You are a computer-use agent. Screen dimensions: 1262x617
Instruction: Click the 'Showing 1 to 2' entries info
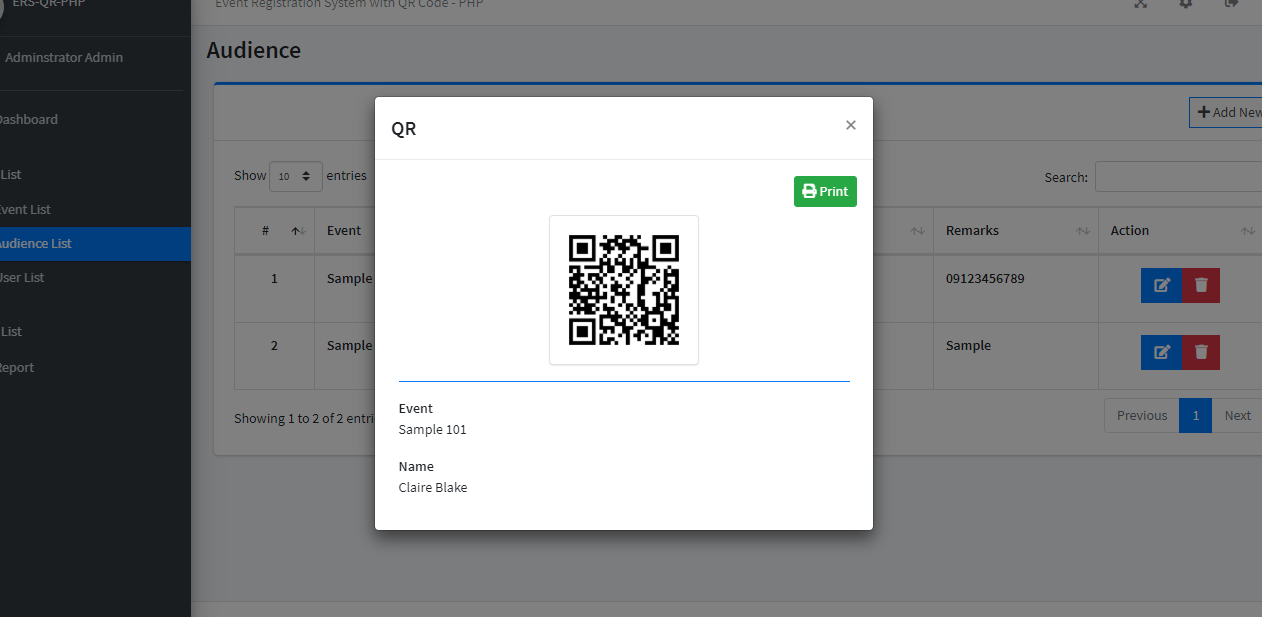[x=304, y=419]
